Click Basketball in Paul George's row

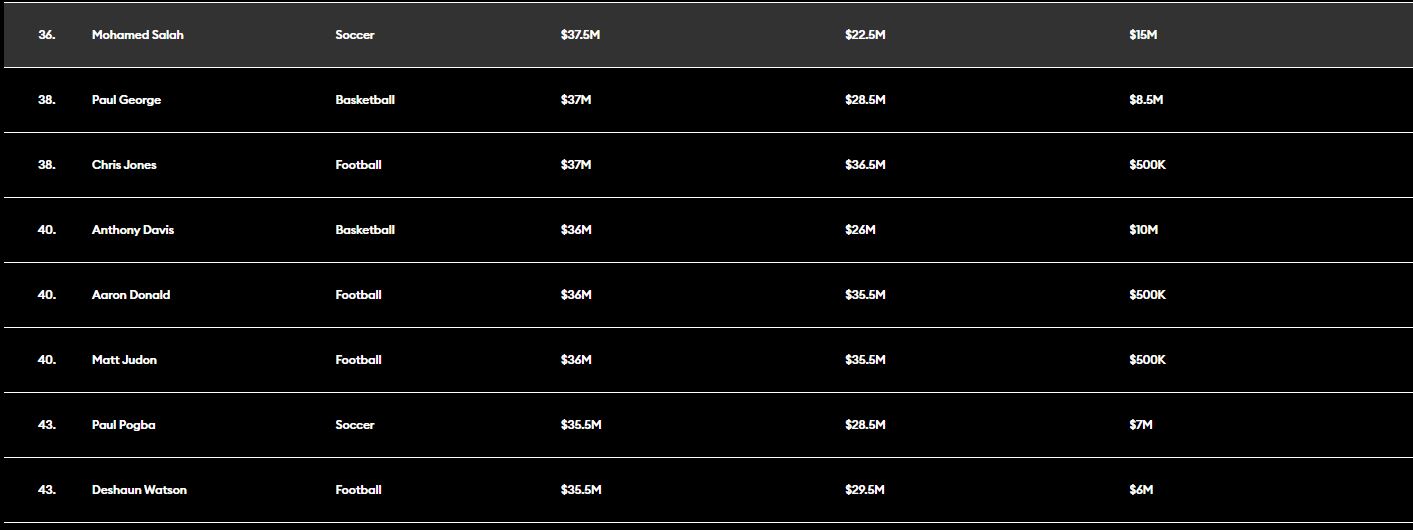365,100
